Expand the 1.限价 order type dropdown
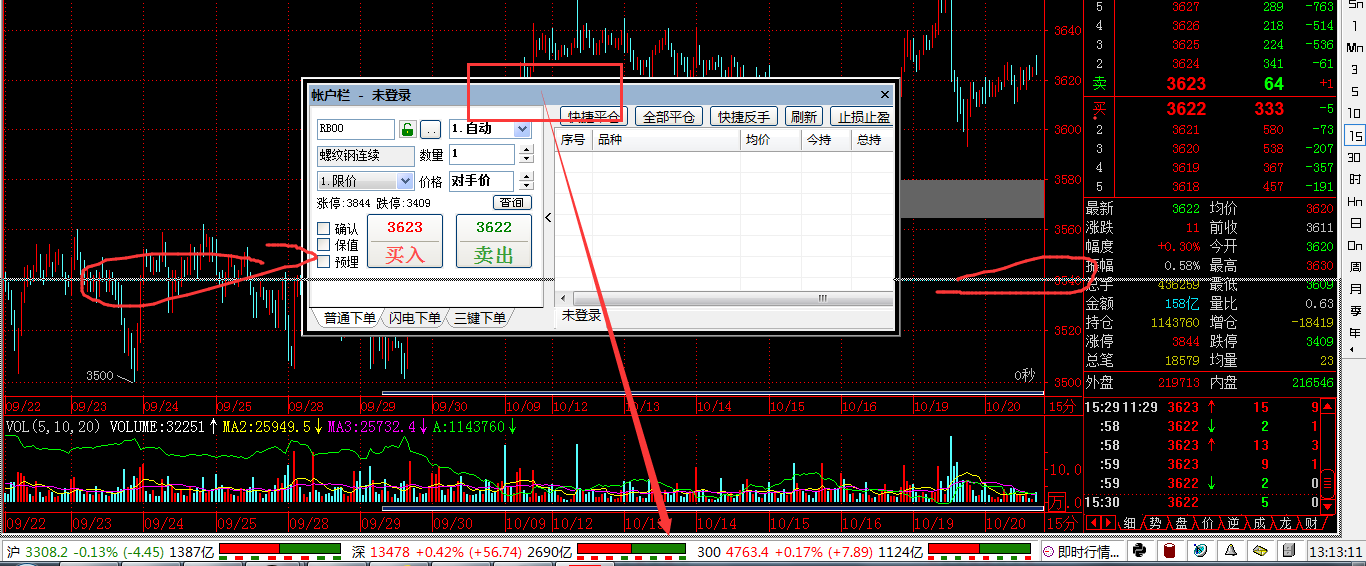Image resolution: width=1366 pixels, height=566 pixels. click(x=365, y=181)
